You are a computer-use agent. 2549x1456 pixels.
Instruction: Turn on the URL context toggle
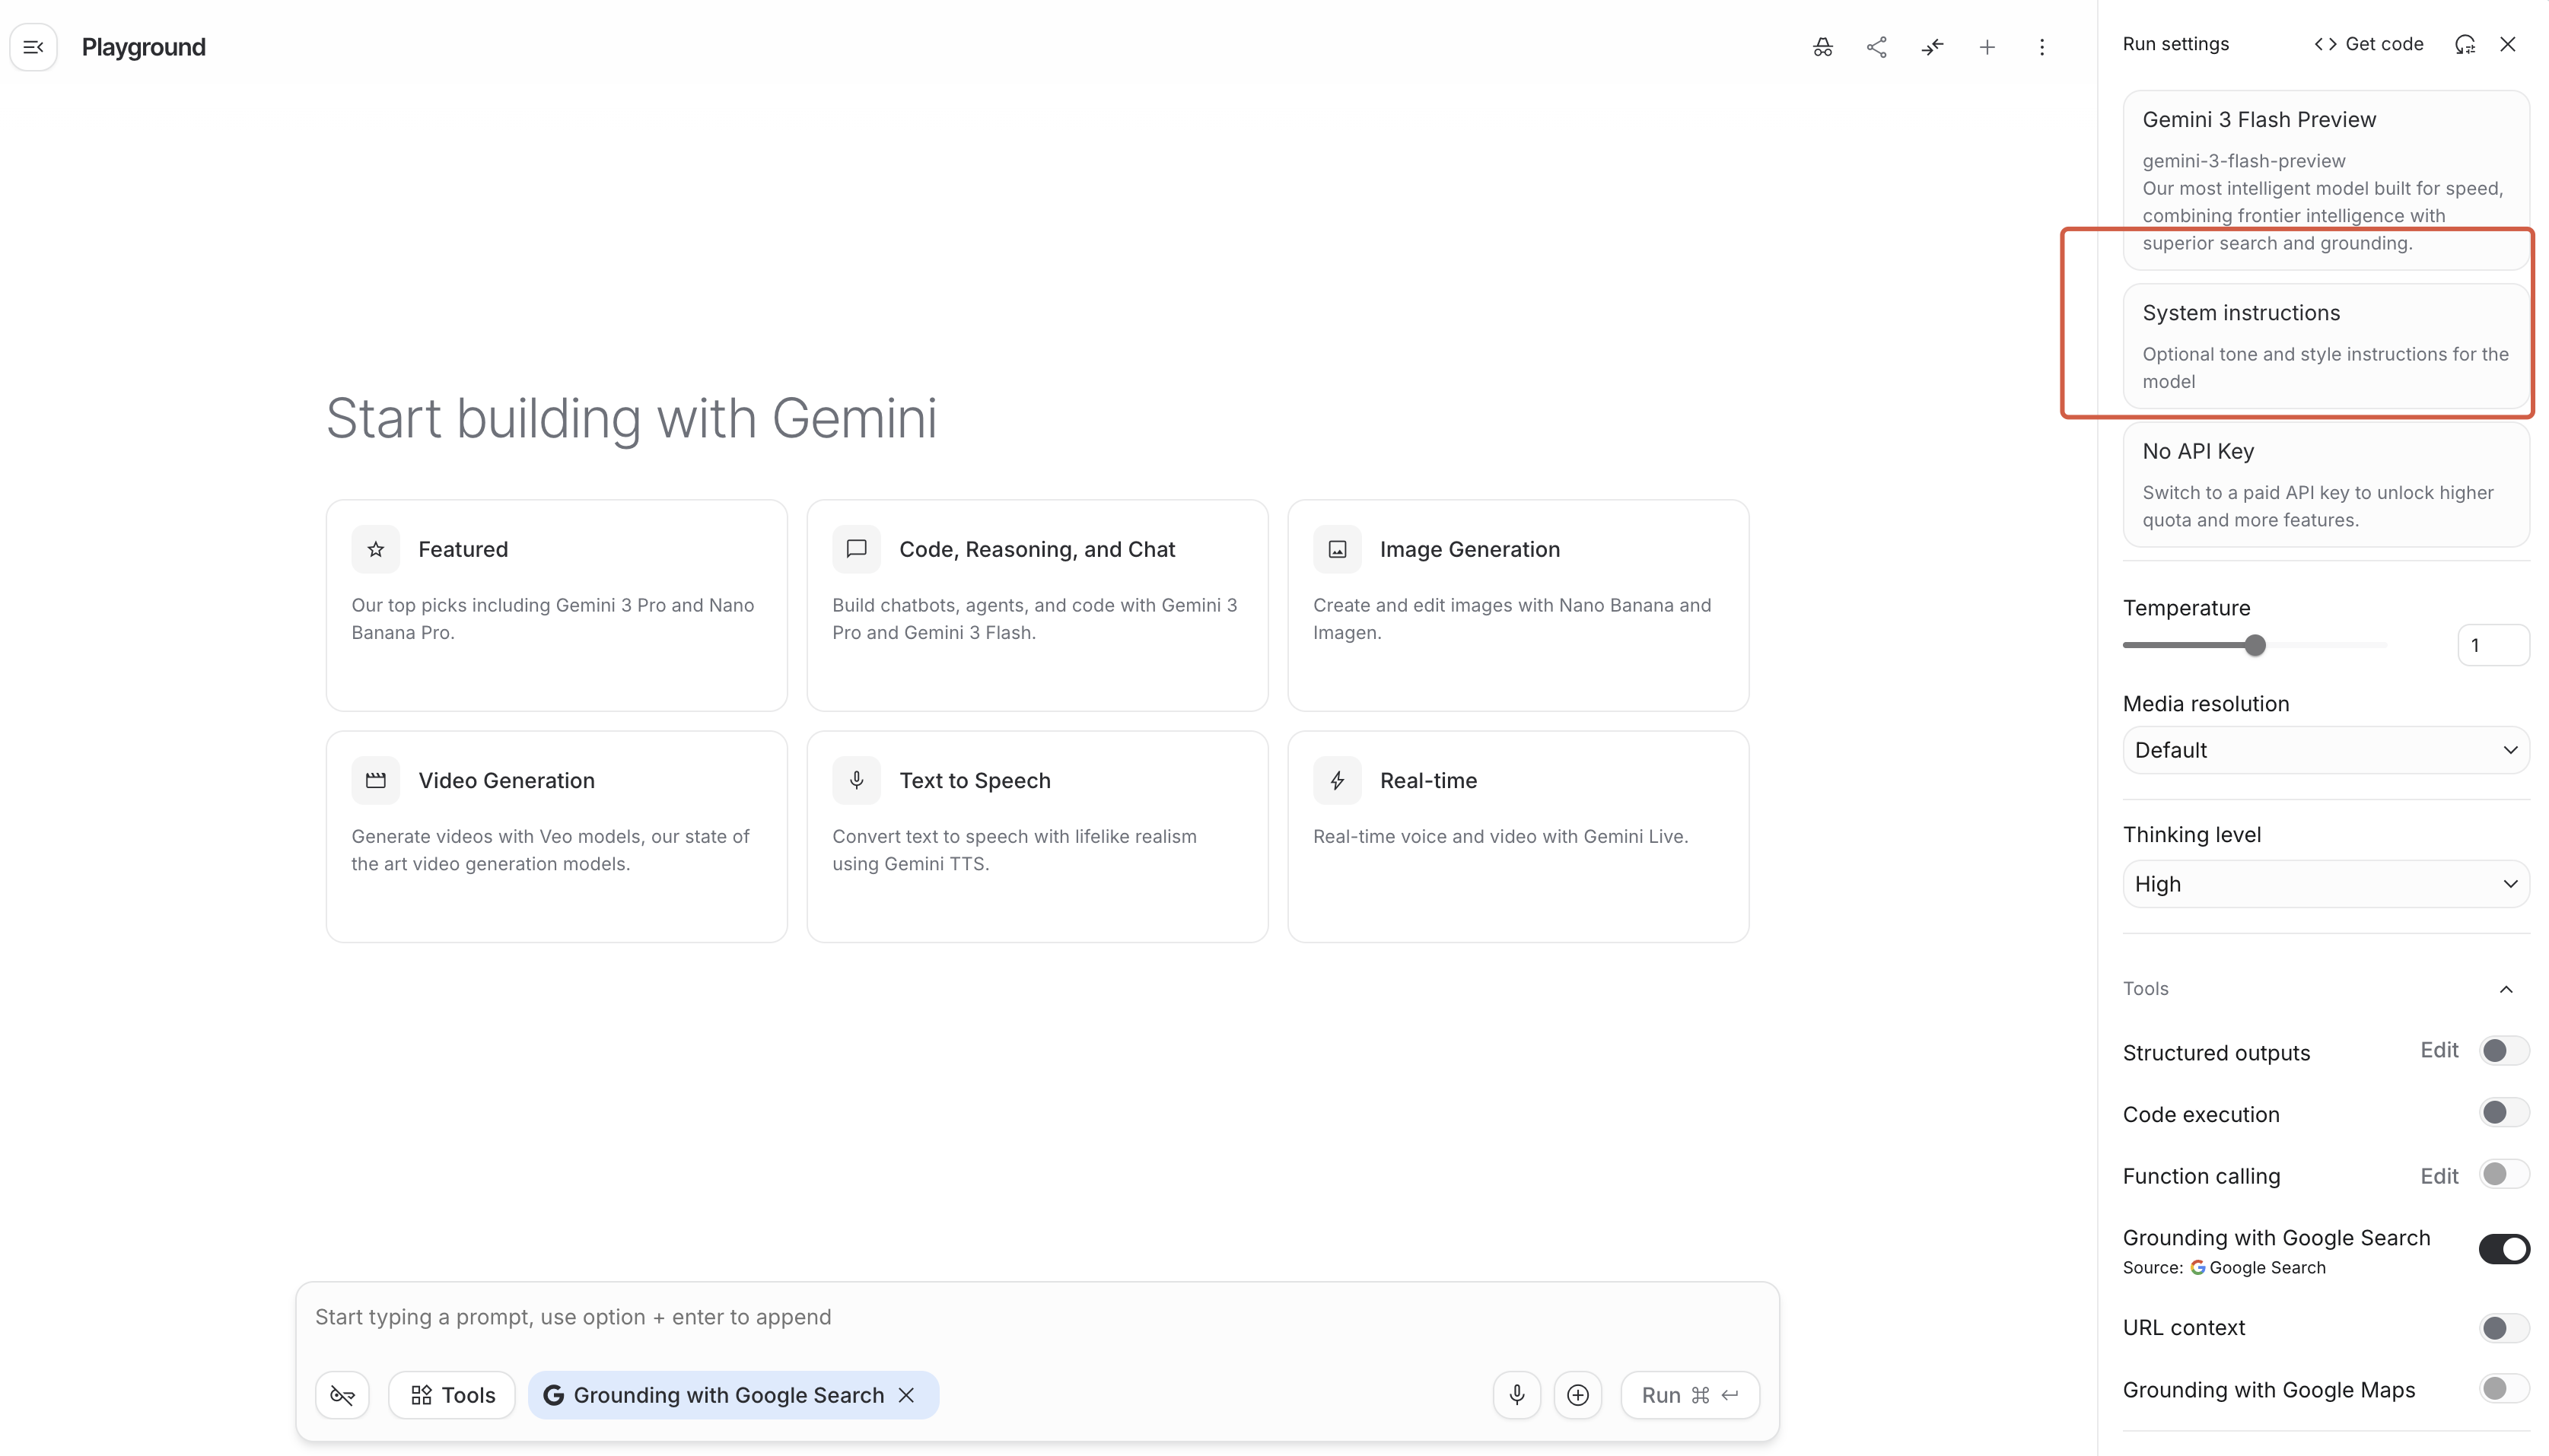pyautogui.click(x=2504, y=1328)
